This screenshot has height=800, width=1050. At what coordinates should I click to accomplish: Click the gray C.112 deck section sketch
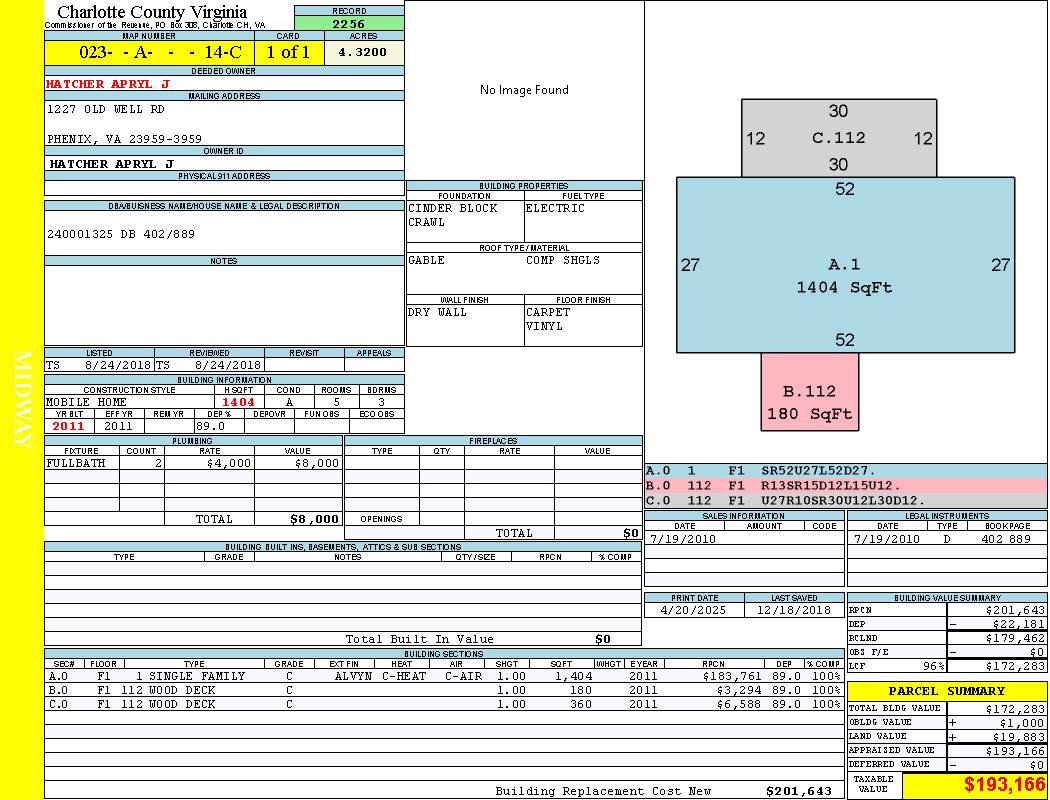point(838,138)
